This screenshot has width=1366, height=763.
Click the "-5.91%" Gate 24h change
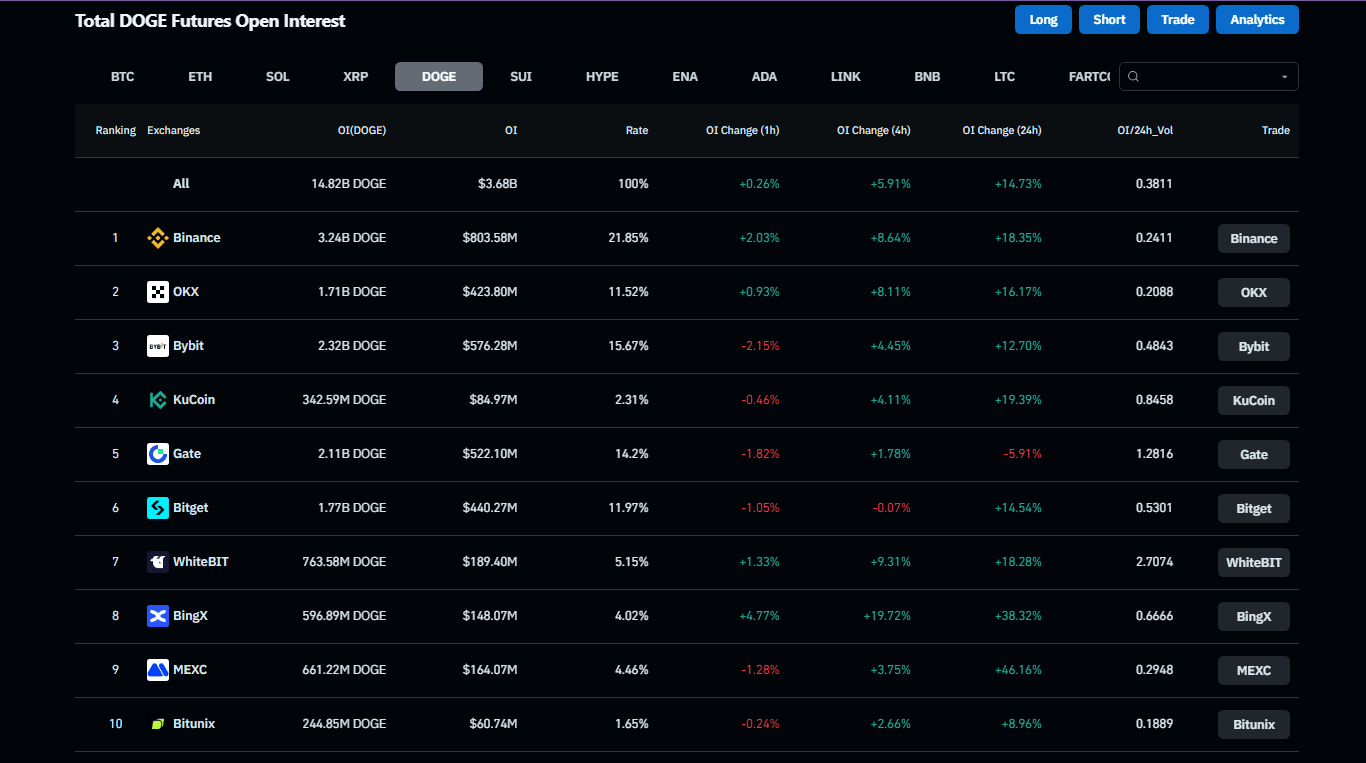(1022, 454)
